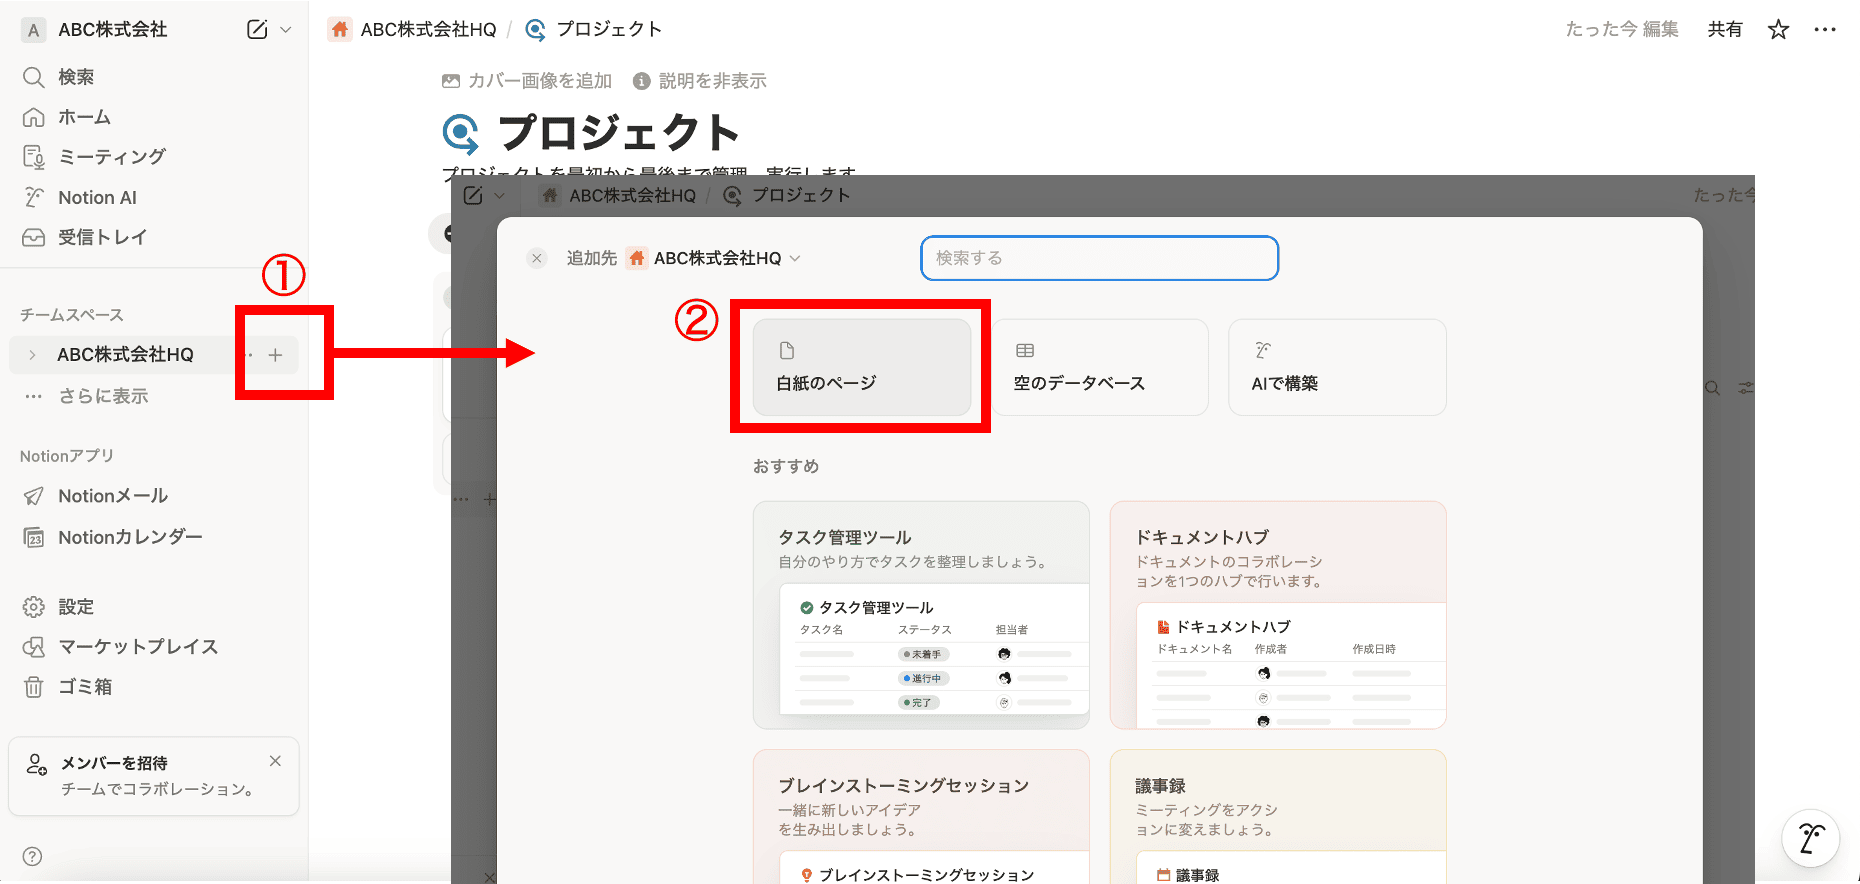Click the 検索する search field
The image size is (1860, 884).
pyautogui.click(x=1099, y=258)
